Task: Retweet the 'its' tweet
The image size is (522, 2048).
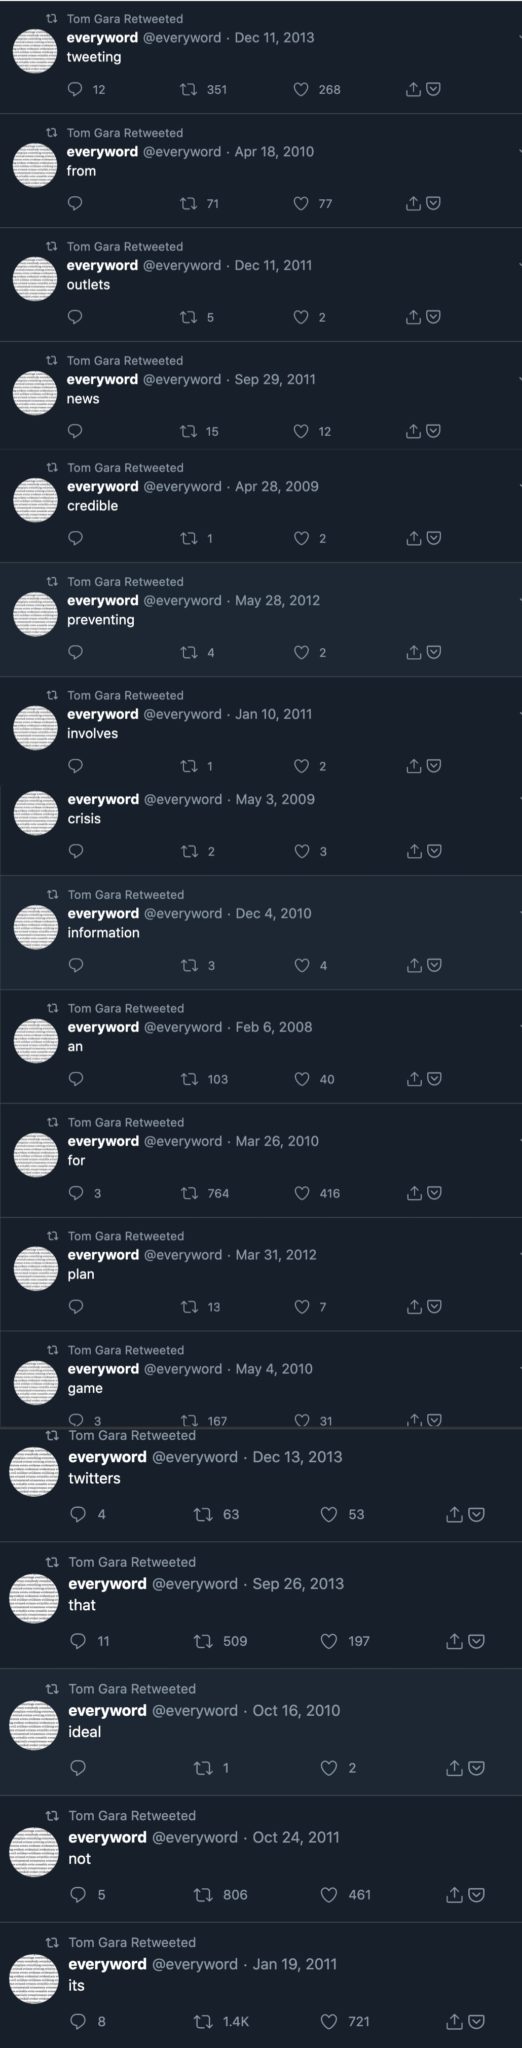Action: click(203, 2022)
